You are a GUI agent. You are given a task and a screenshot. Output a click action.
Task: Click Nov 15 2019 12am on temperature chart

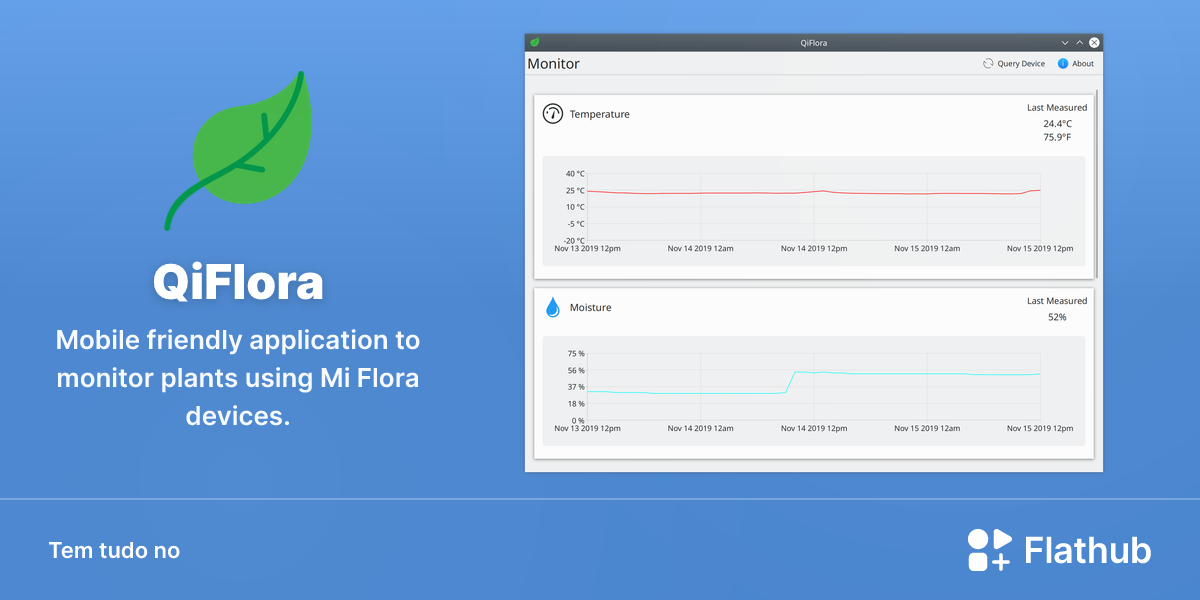tap(927, 248)
